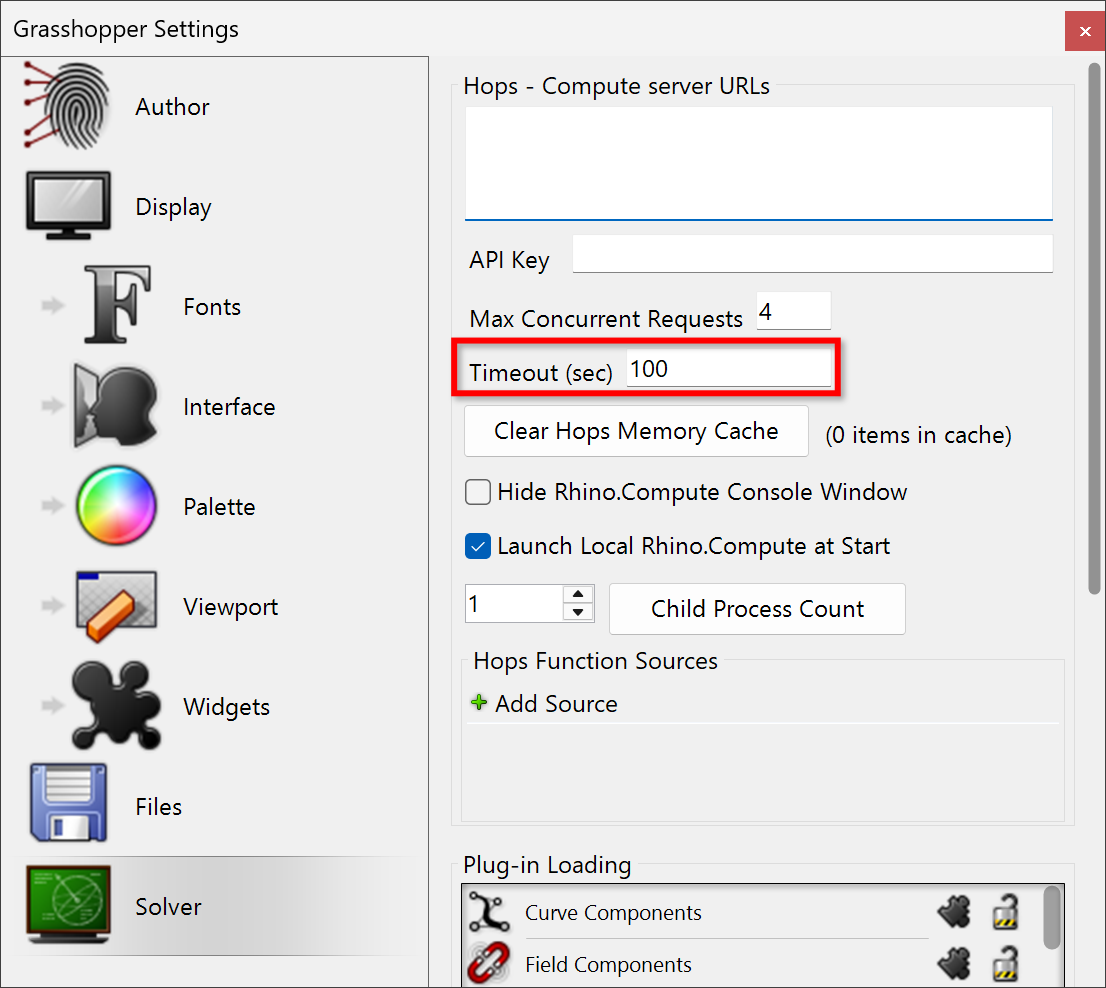Open Widgets splat icon

tap(116, 706)
